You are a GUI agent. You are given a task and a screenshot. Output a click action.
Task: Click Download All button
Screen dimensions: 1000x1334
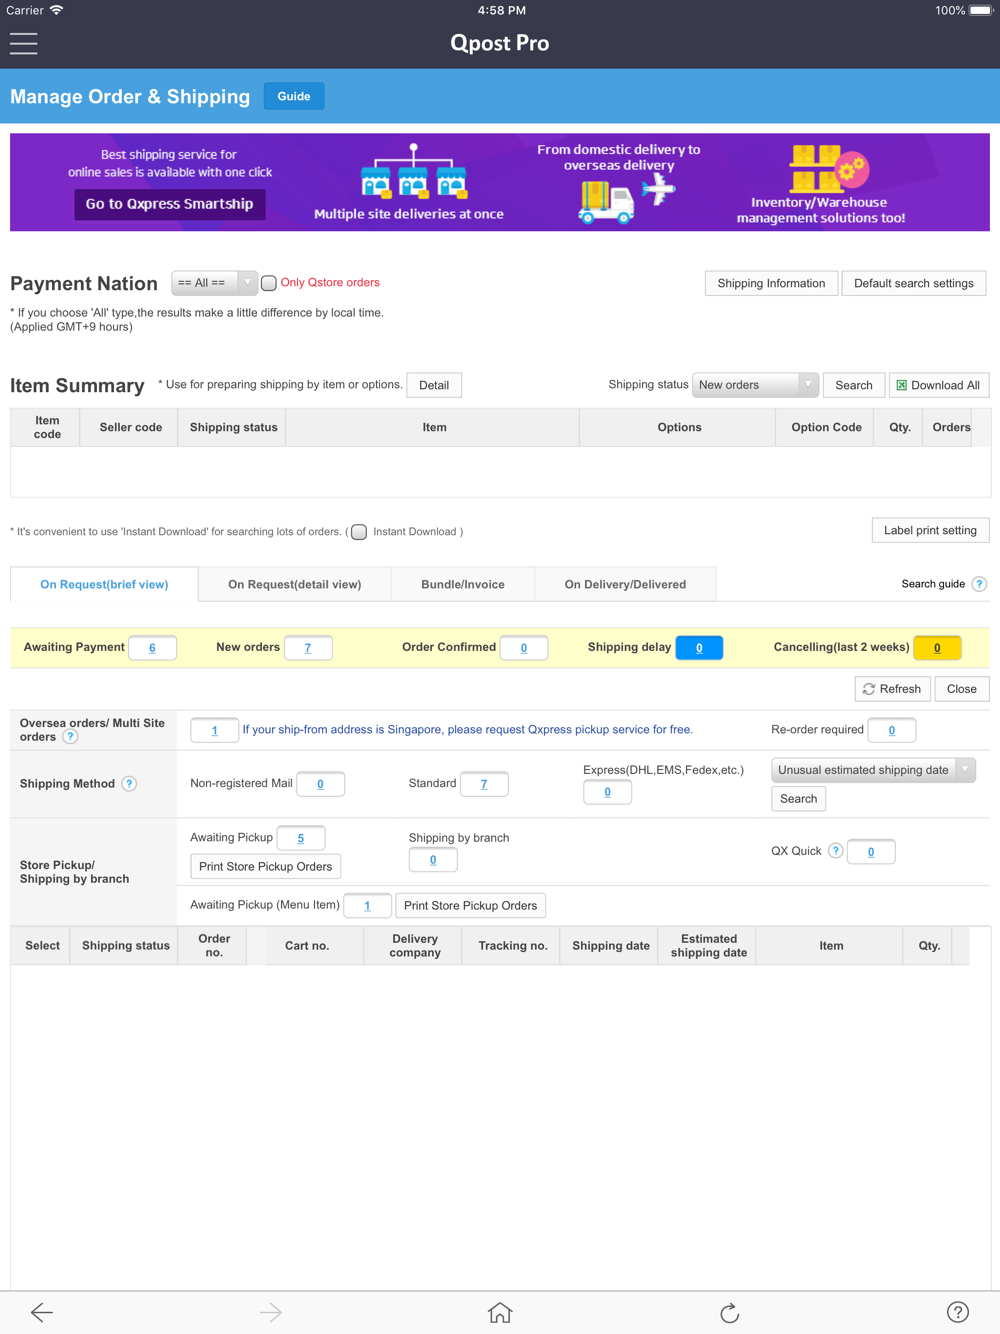pyautogui.click(x=939, y=385)
